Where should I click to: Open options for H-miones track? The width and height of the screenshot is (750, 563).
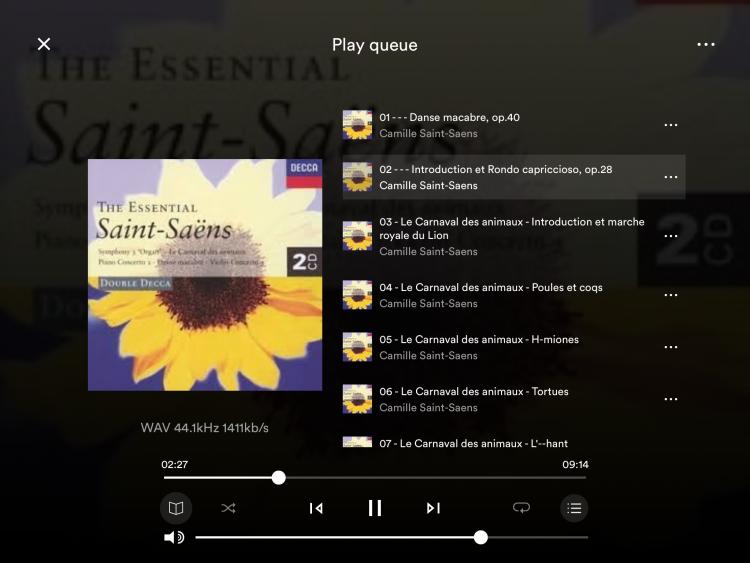pos(671,347)
